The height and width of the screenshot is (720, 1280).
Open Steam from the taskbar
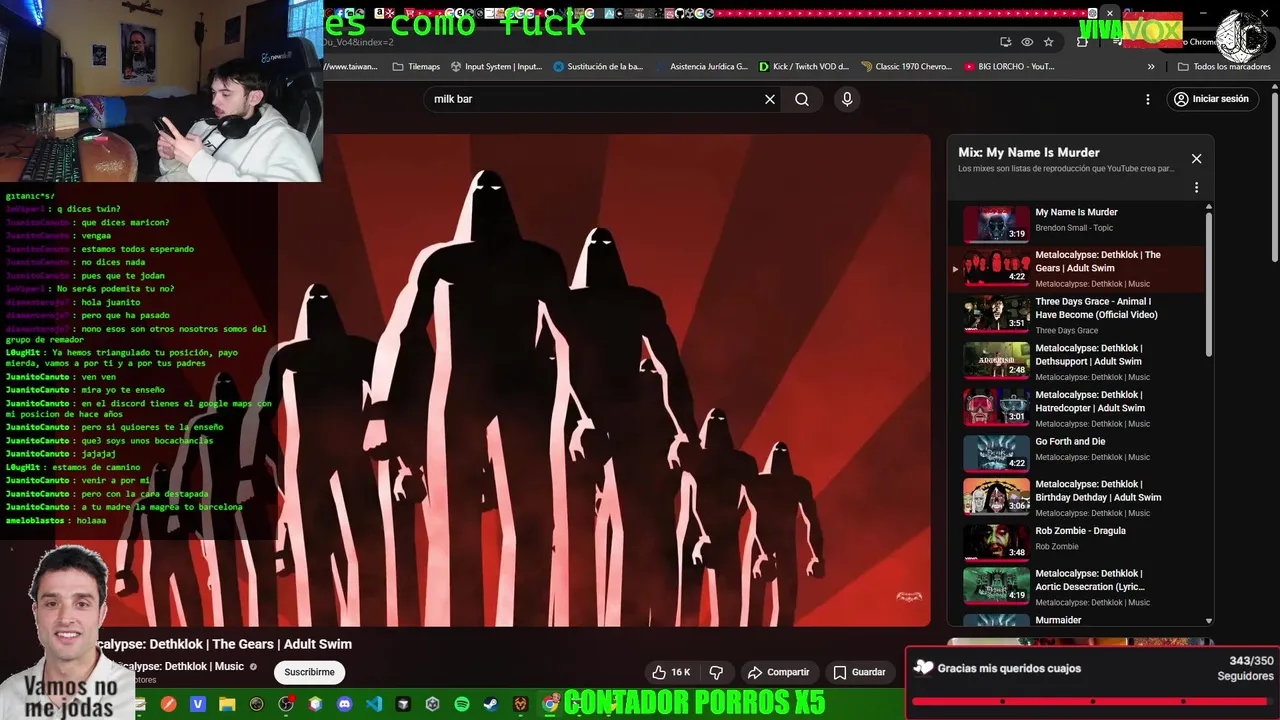pyautogui.click(x=491, y=704)
